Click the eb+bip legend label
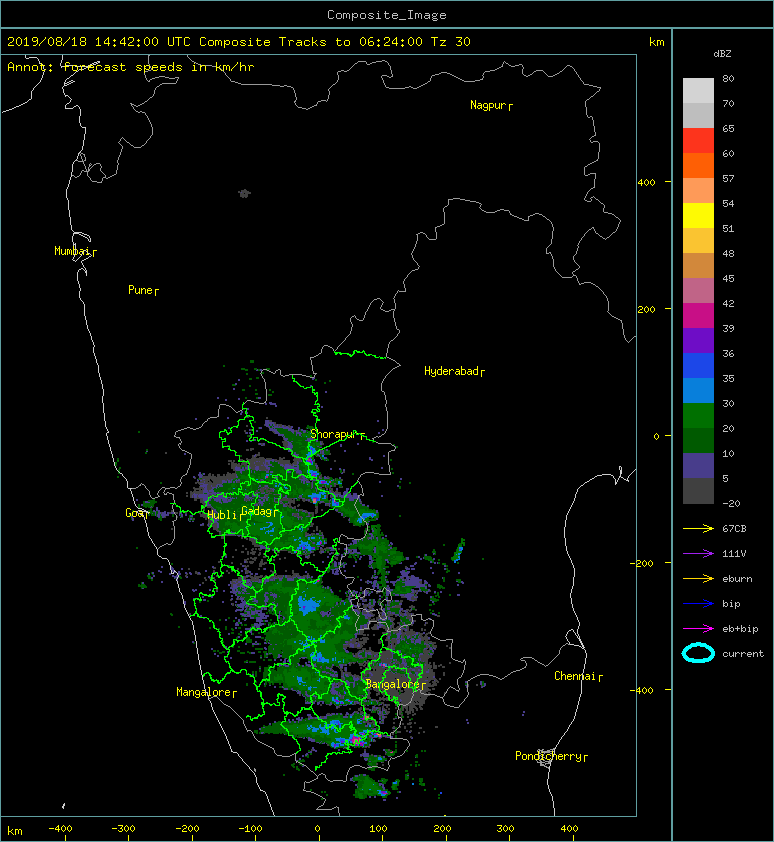The image size is (774, 842). [740, 629]
